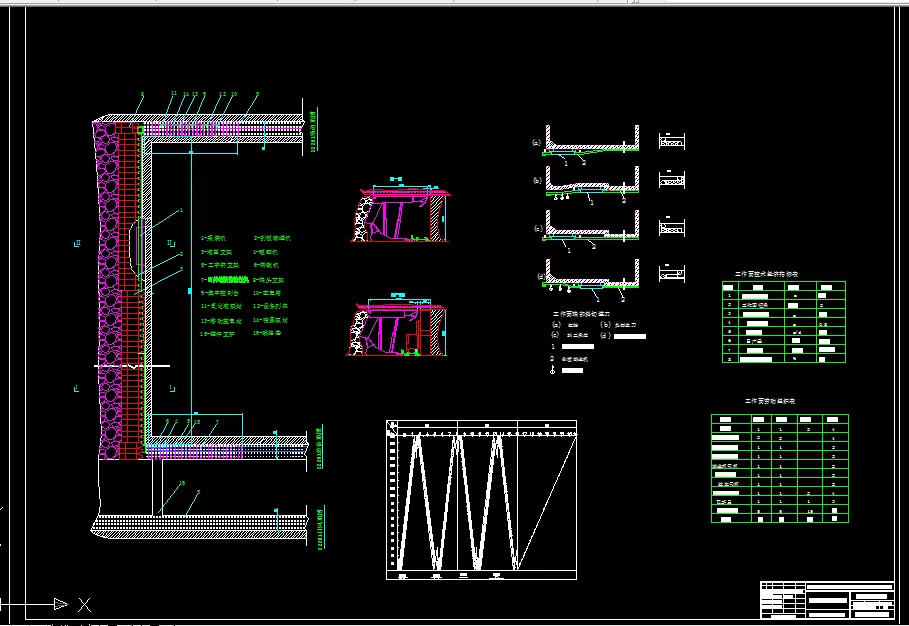Image resolution: width=909 pixels, height=626 pixels.
Task: Click the zigzag cycle chart
Action: click(481, 500)
